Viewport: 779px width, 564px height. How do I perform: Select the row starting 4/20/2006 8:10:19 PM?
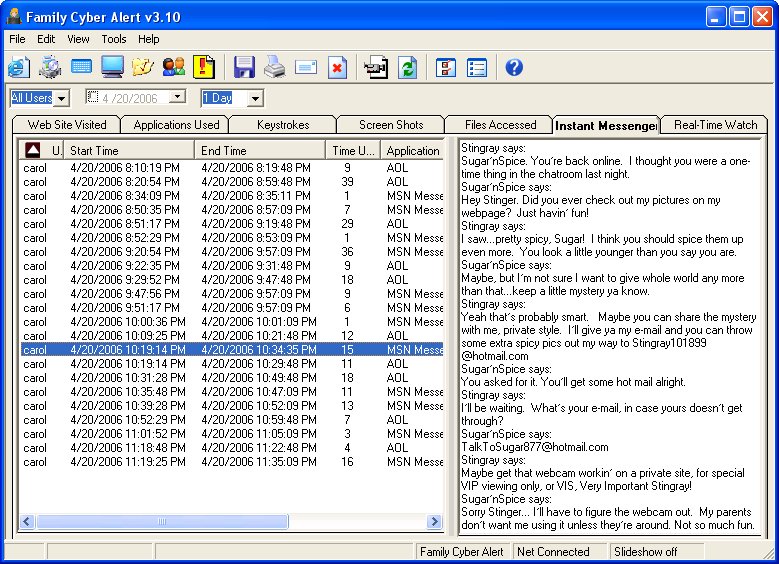pos(232,167)
